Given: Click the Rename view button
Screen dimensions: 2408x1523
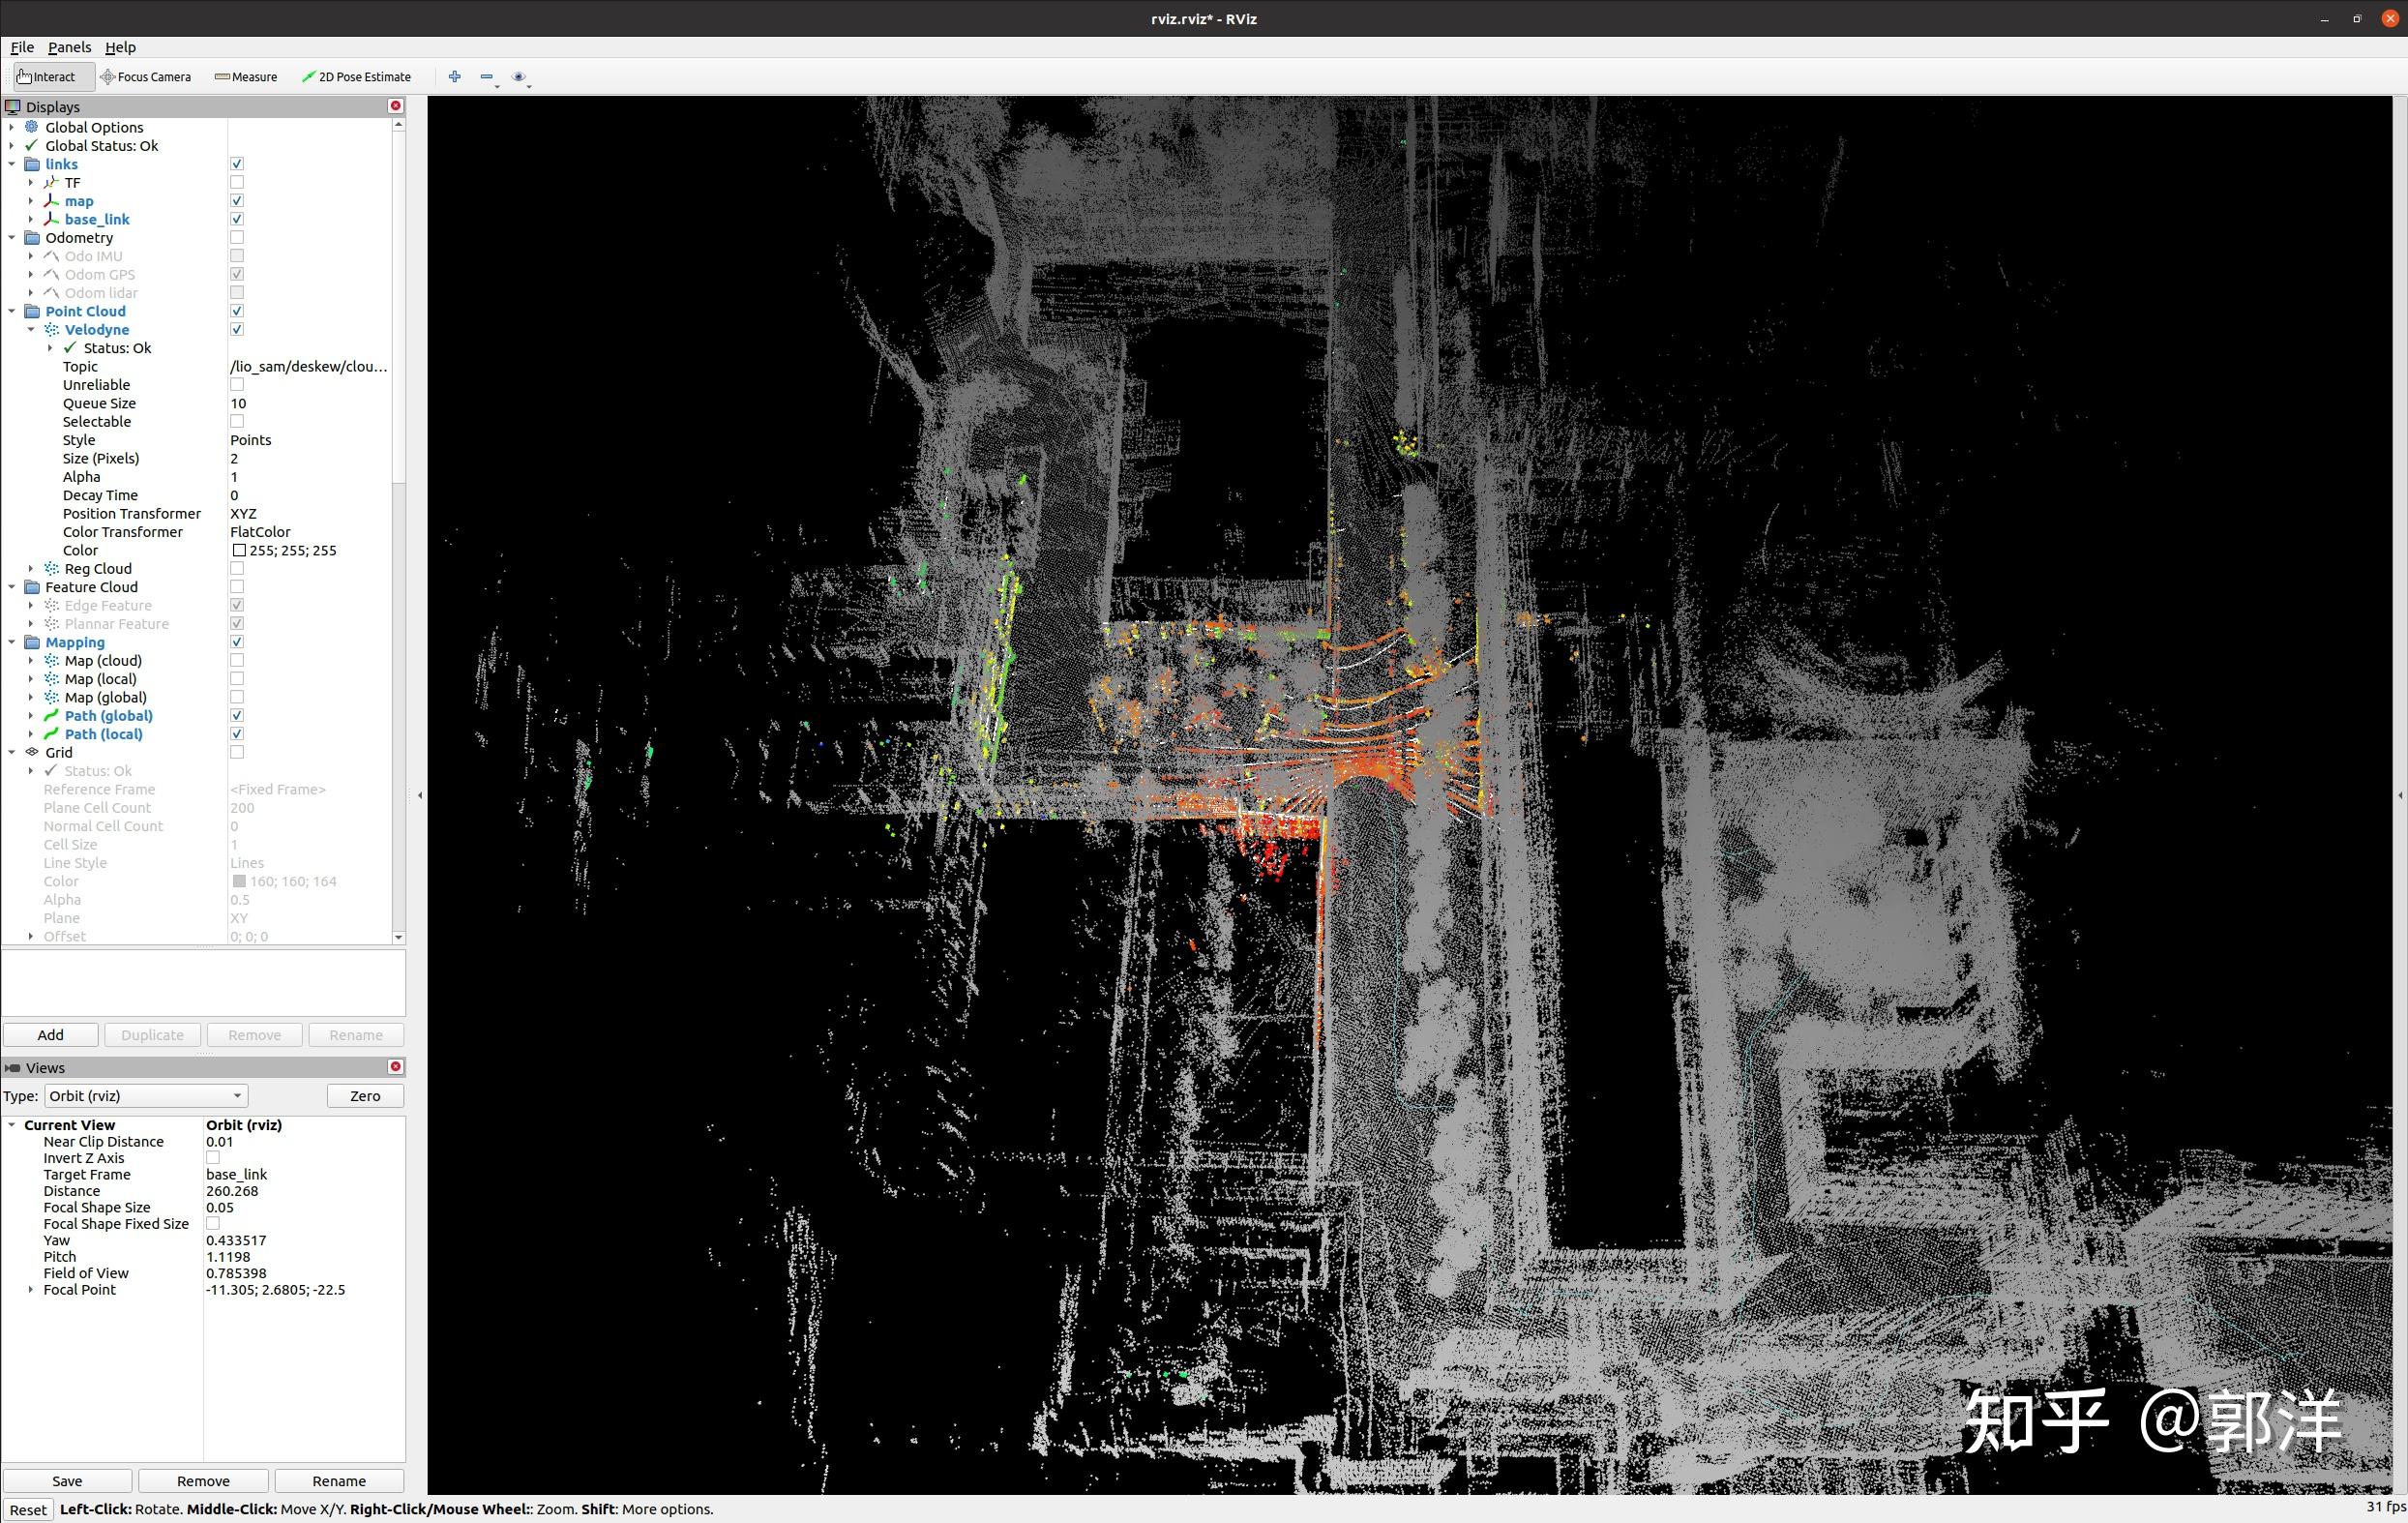Looking at the screenshot, I should point(339,1481).
